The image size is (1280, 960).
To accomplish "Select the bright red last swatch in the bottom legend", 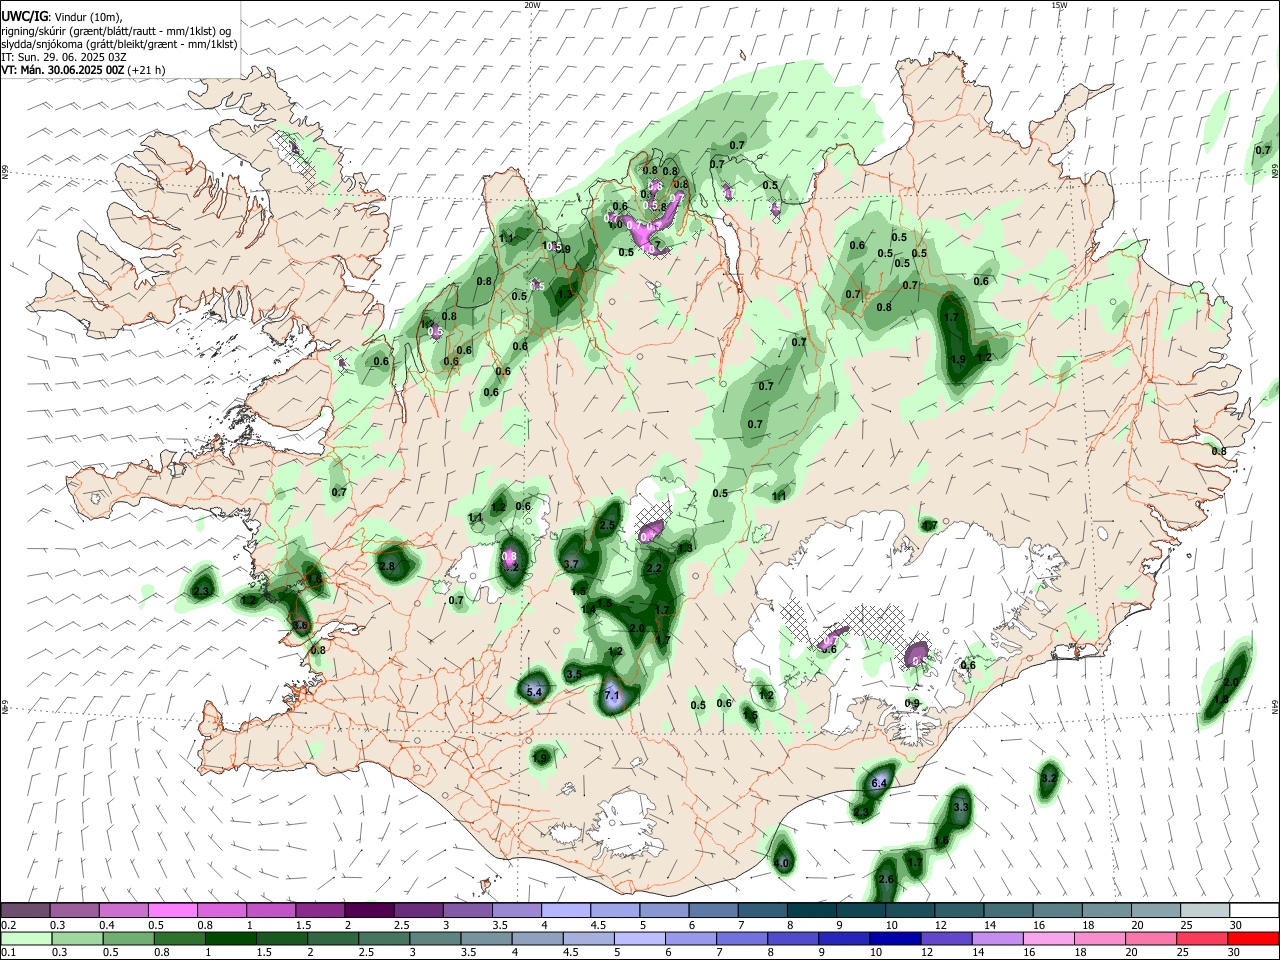I will 1253,937.
